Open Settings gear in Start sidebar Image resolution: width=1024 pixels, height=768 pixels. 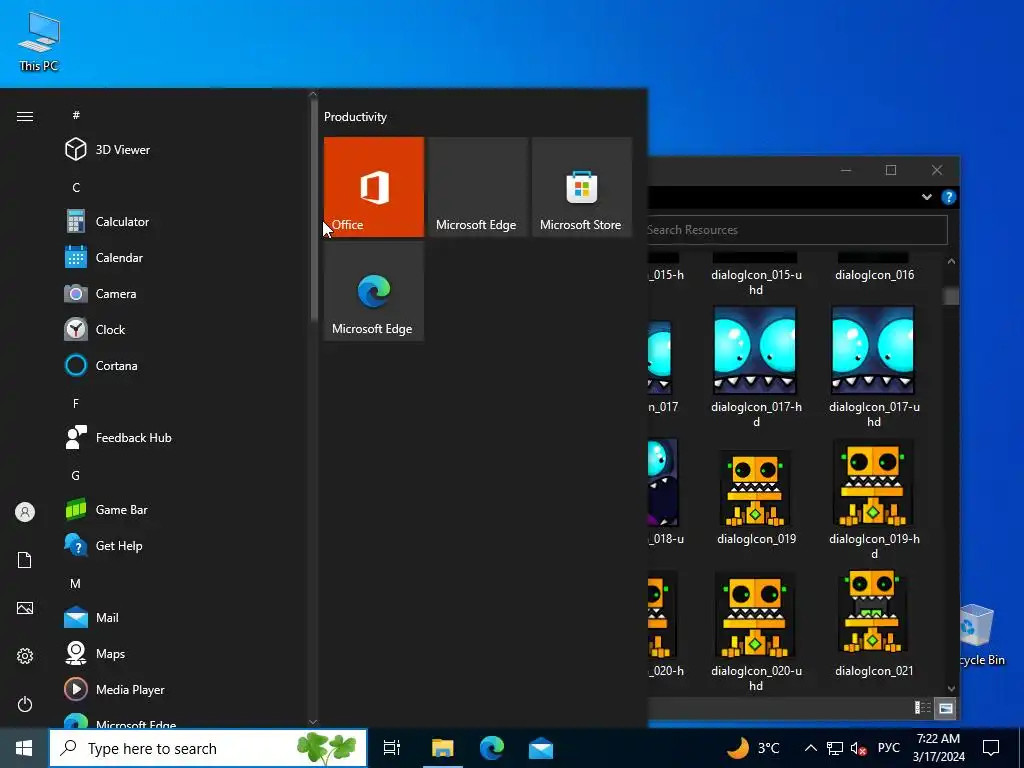(x=25, y=656)
